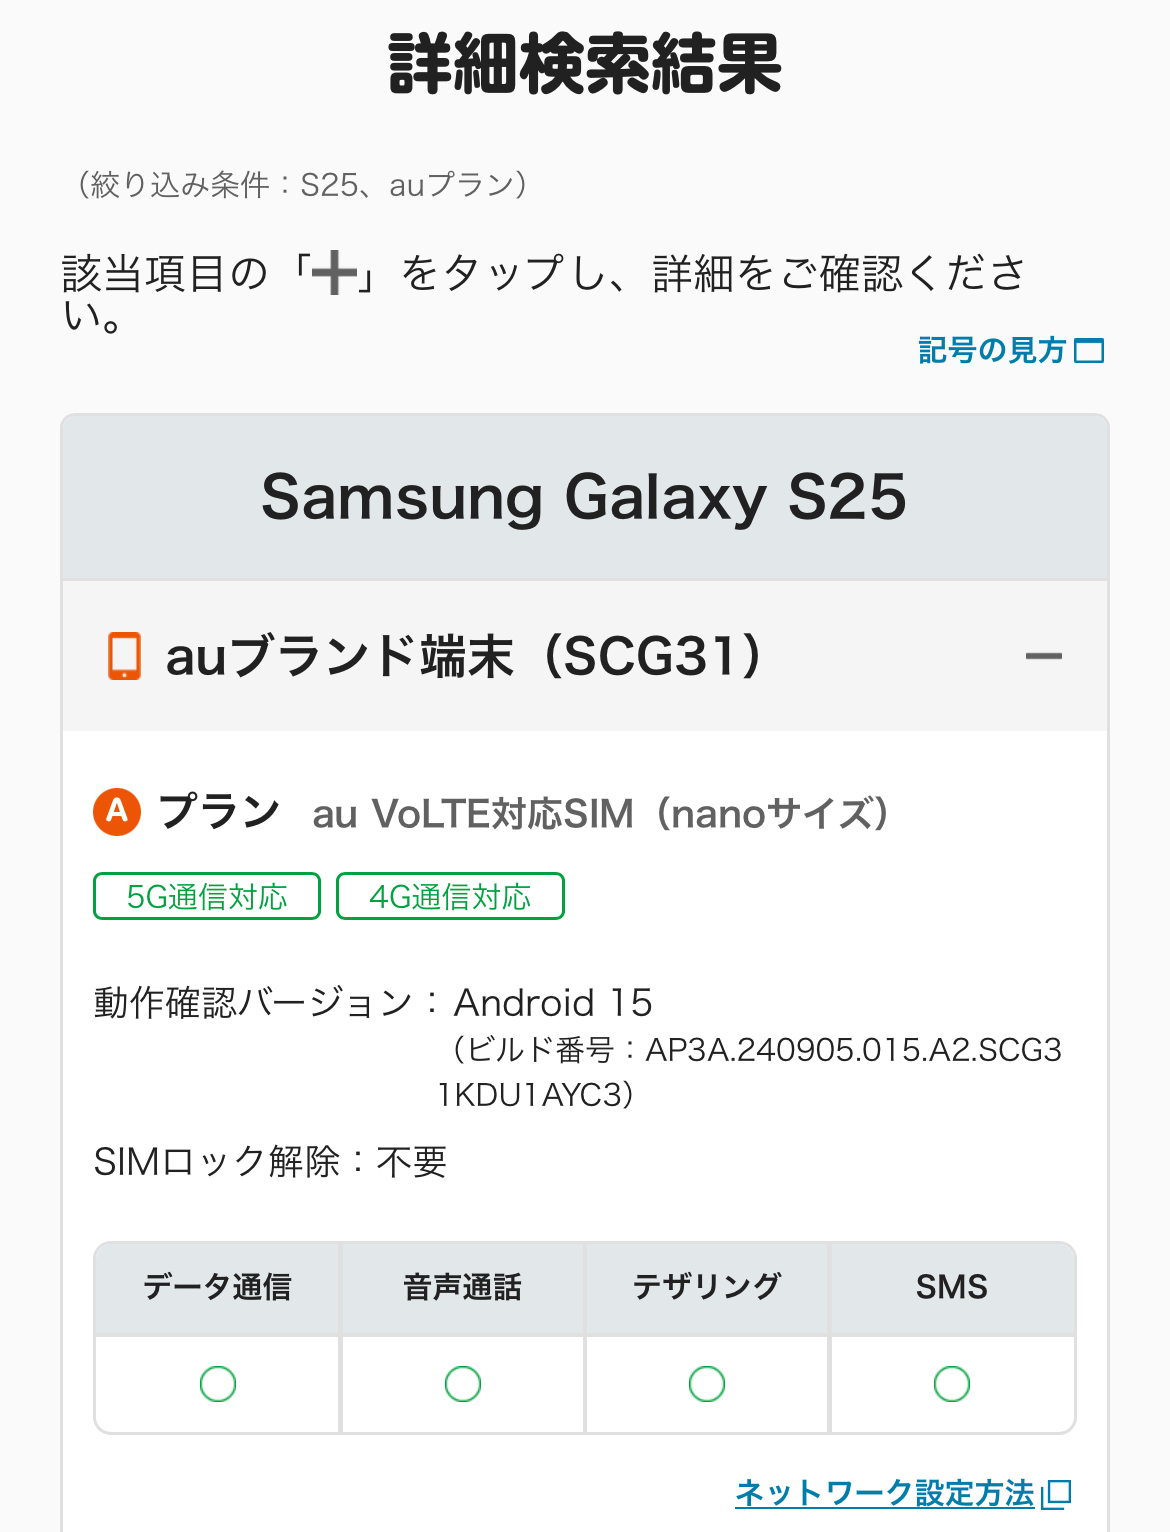Image resolution: width=1170 pixels, height=1532 pixels.
Task: Click green circle under 音声通話
Action: pos(462,1384)
